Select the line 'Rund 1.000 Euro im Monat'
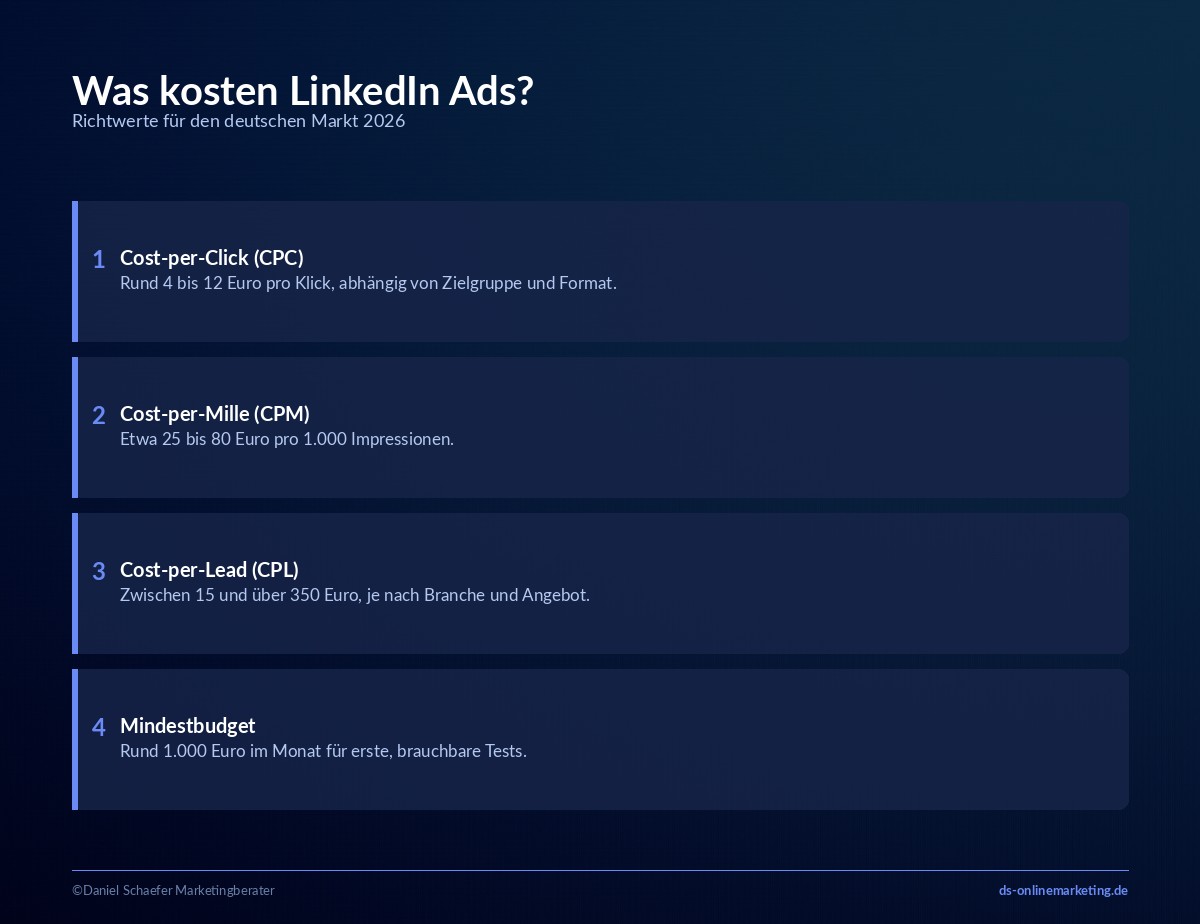Viewport: 1200px width, 924px height. coord(220,751)
